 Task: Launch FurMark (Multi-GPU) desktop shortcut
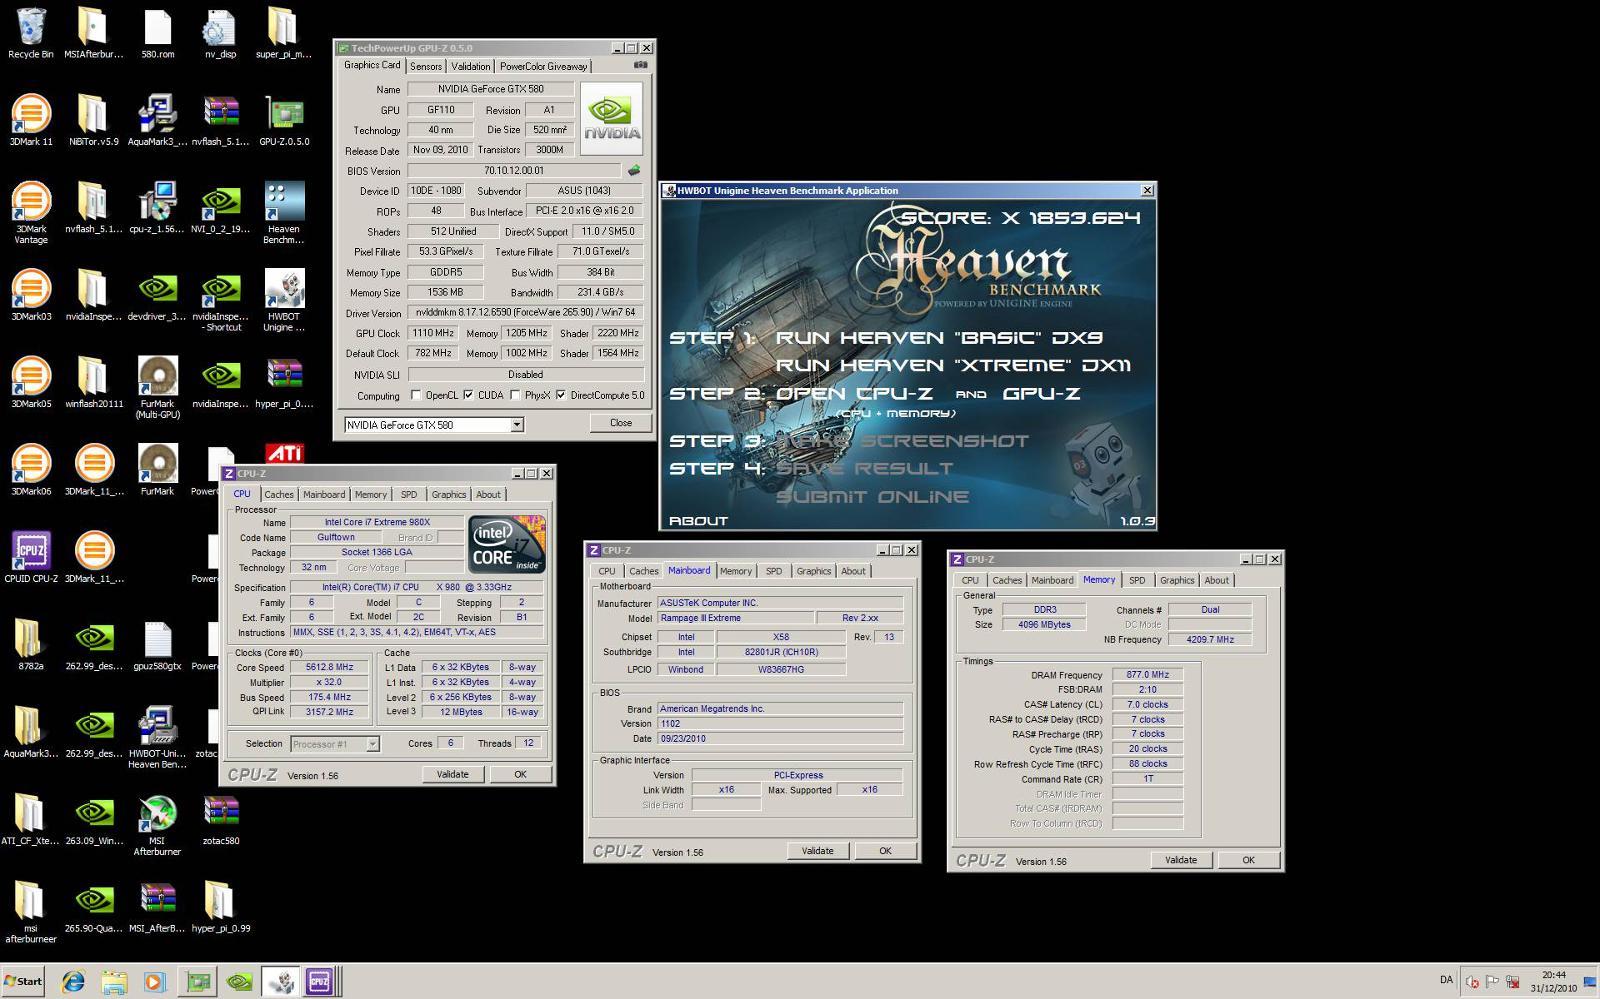click(x=157, y=387)
